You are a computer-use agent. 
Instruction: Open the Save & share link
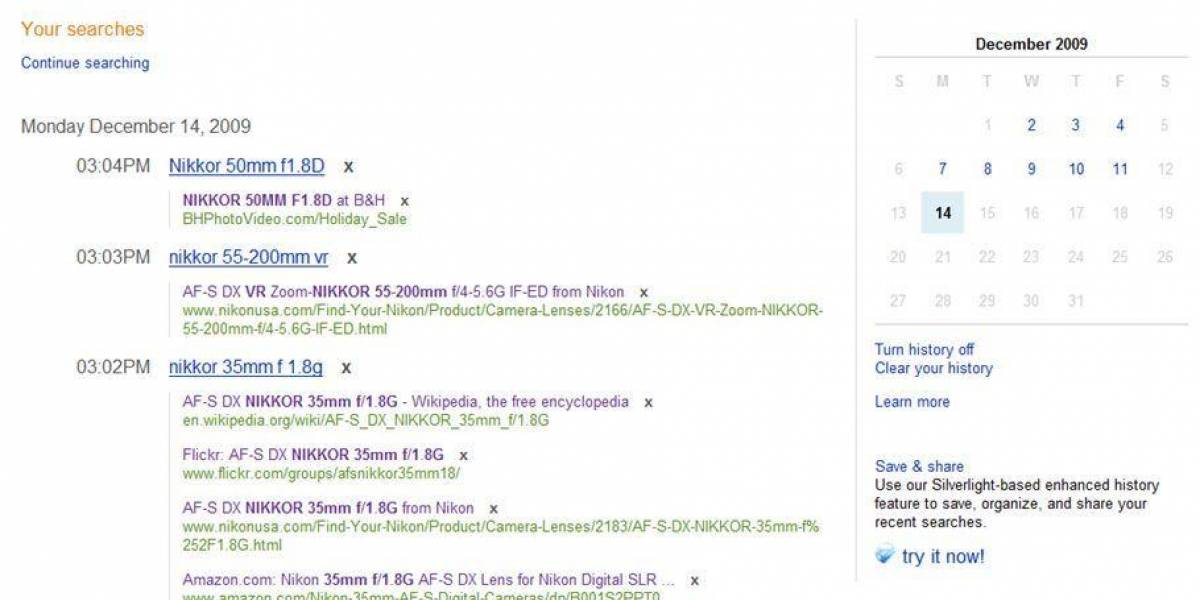pyautogui.click(x=919, y=466)
